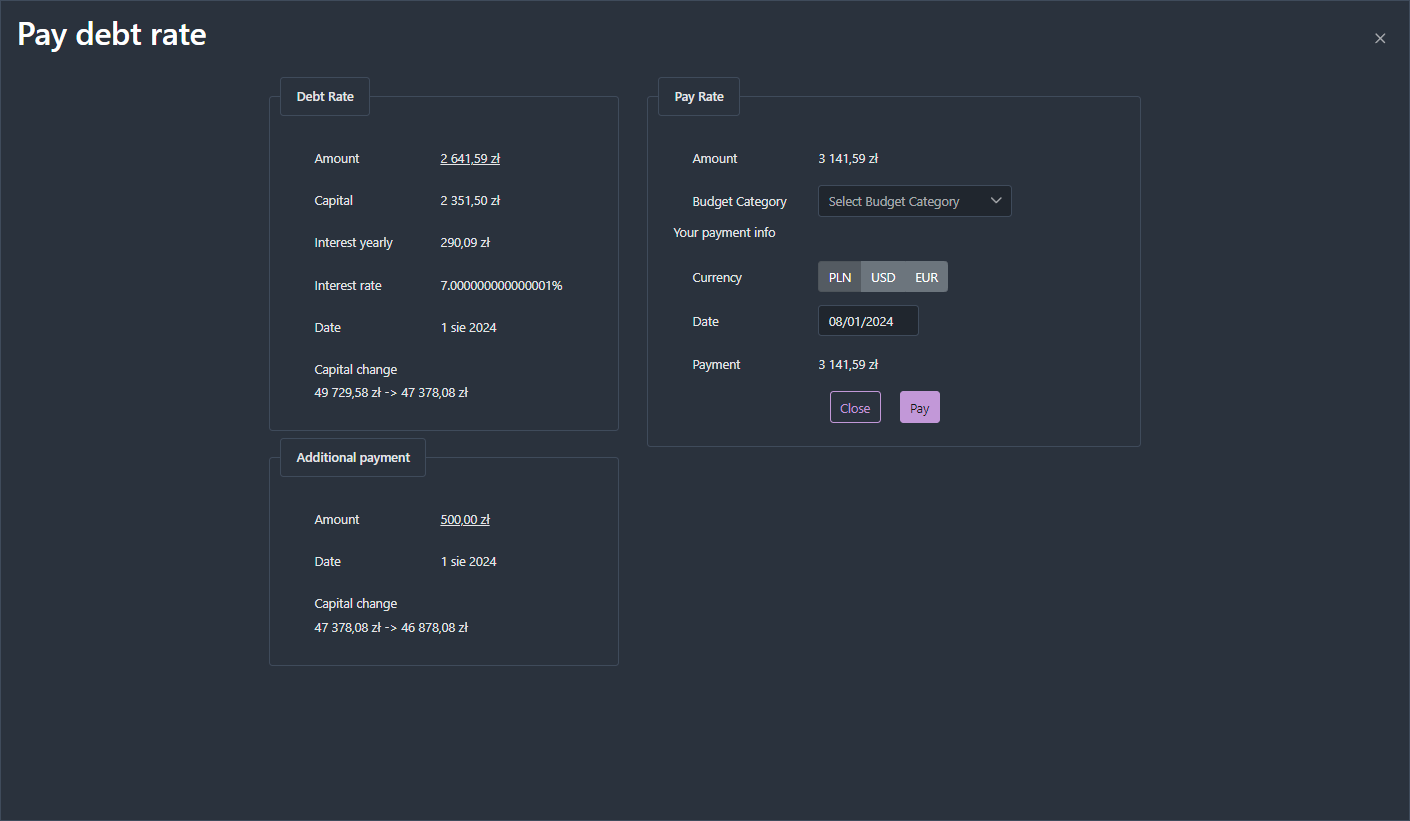
Task: Click the Additional payment section header
Action: click(x=353, y=457)
